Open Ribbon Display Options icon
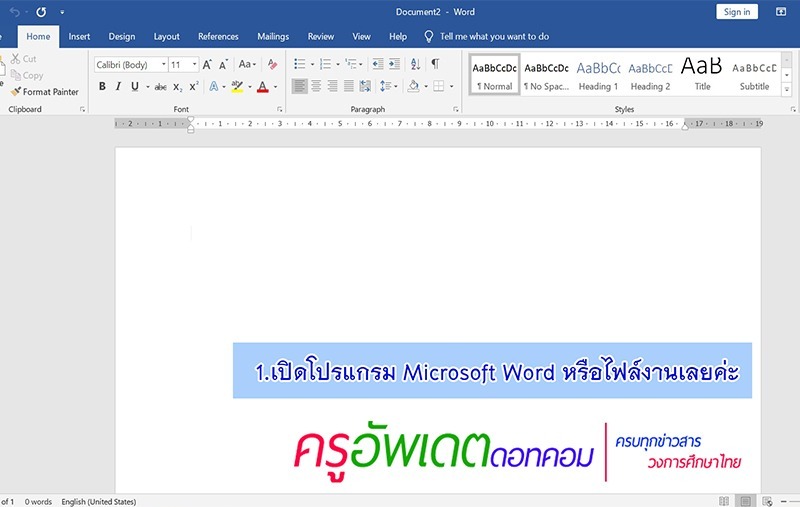800x507 pixels. pyautogui.click(x=781, y=12)
